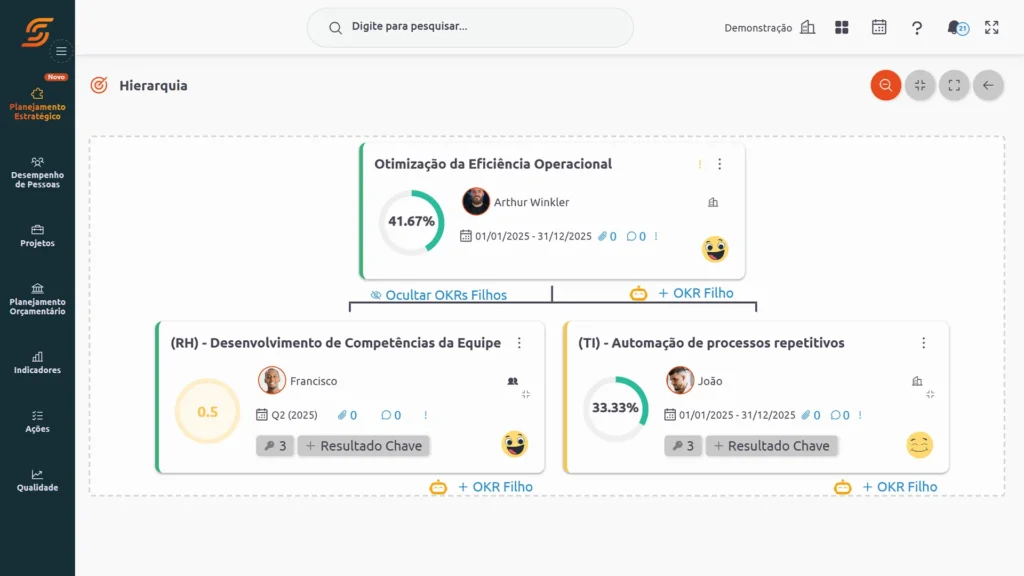Click the building icon on Otimização card
This screenshot has width=1024, height=576.
713,202
